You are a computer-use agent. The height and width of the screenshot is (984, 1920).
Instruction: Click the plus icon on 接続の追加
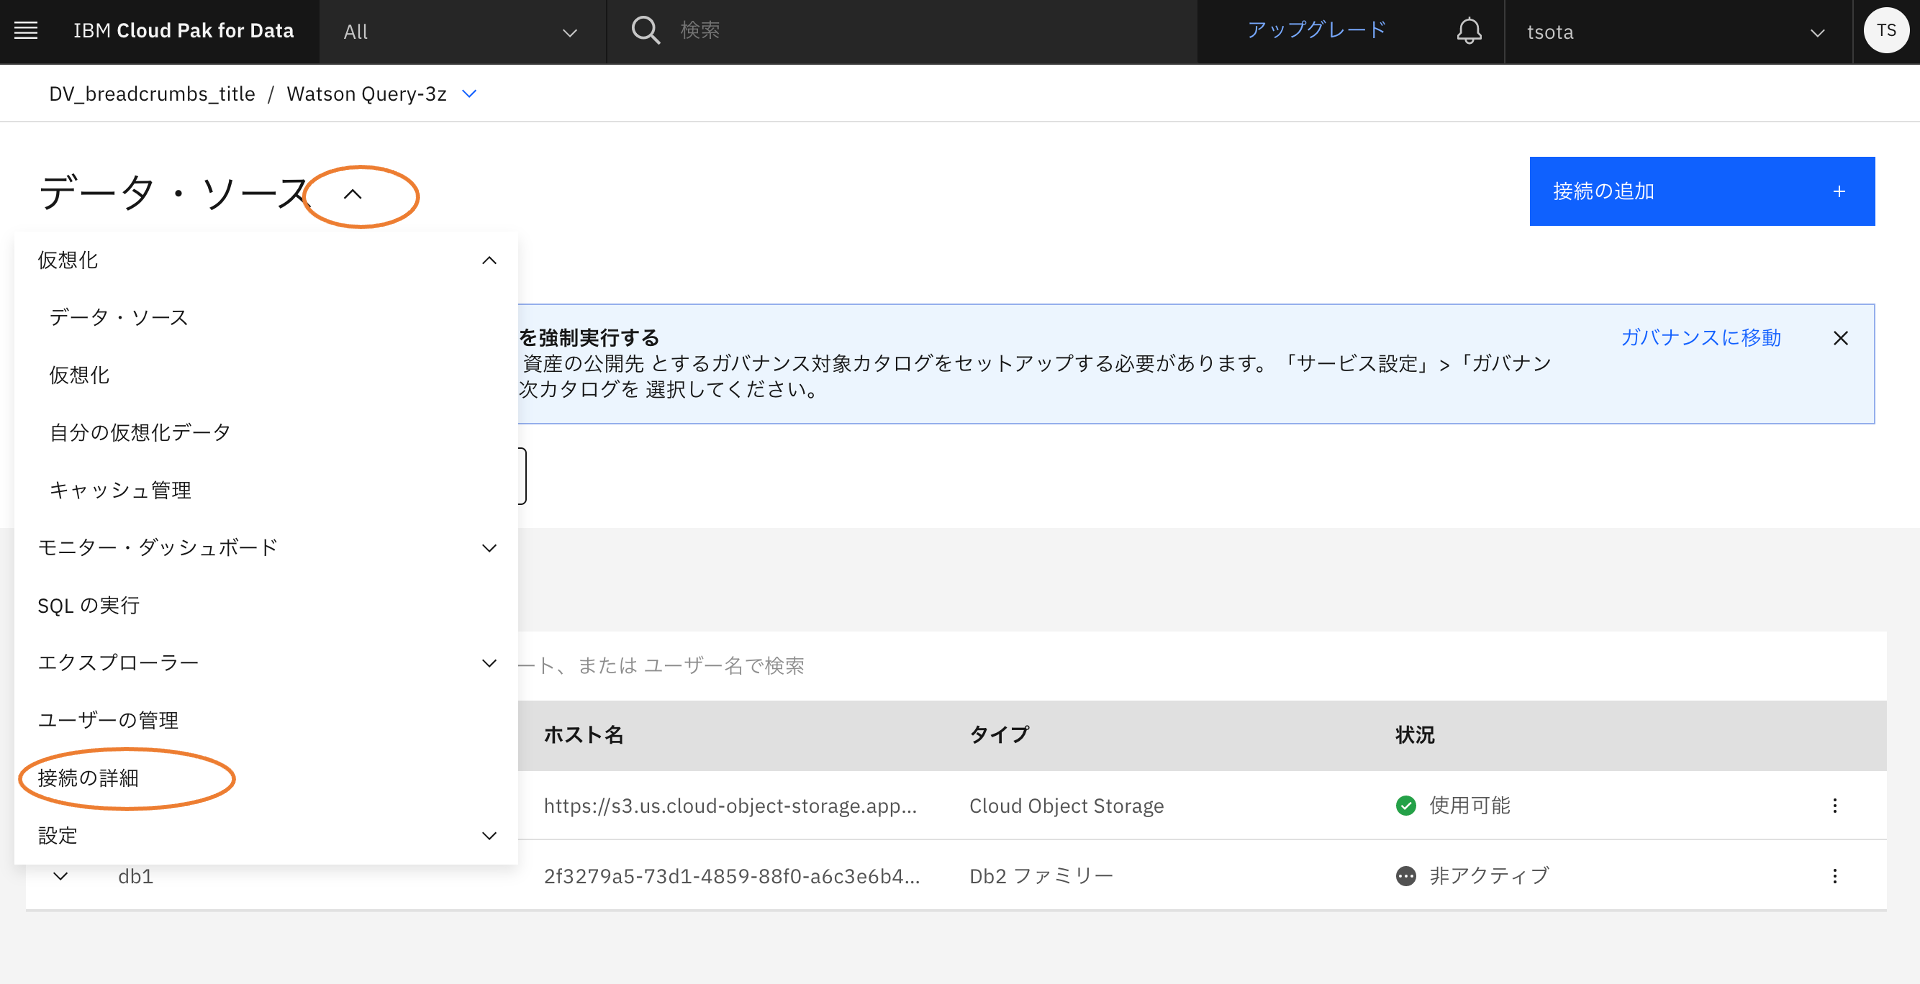point(1838,192)
